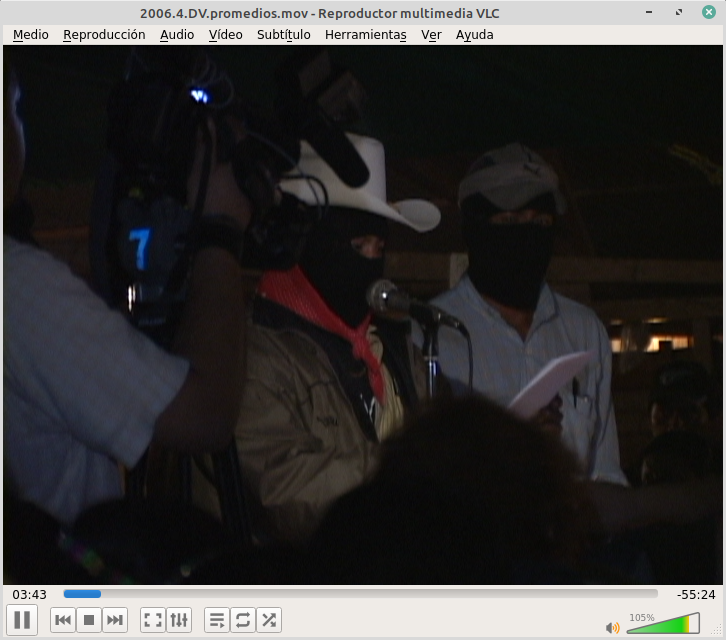The width and height of the screenshot is (726, 640).
Task: Switch the remaining time -55:24 display
Action: 695,594
